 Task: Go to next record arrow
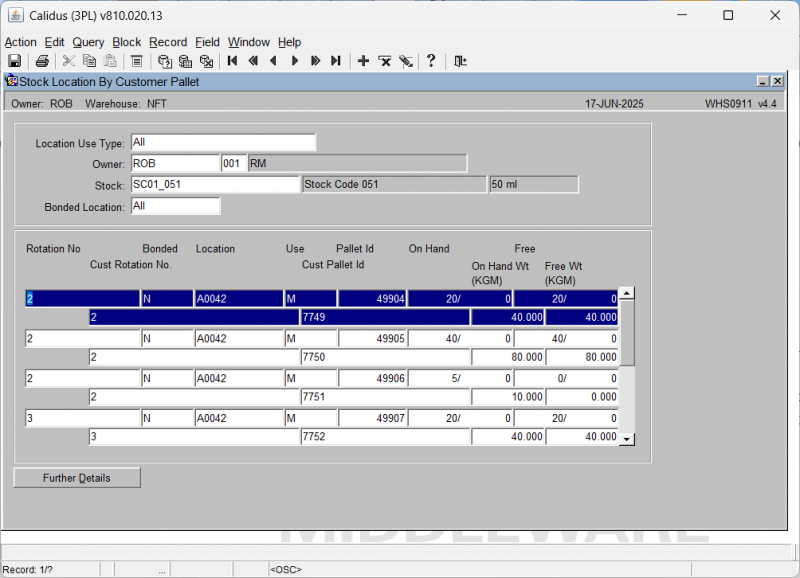(x=294, y=61)
